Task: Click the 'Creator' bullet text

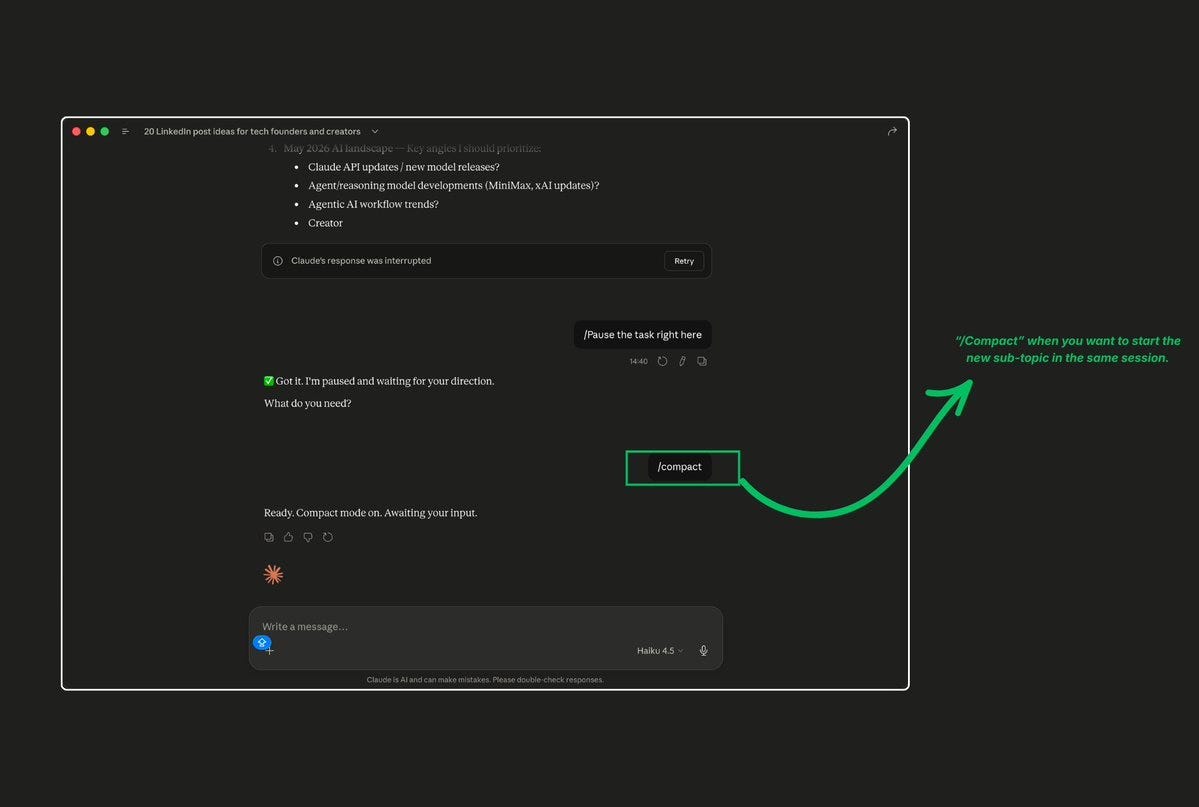Action: coord(325,223)
